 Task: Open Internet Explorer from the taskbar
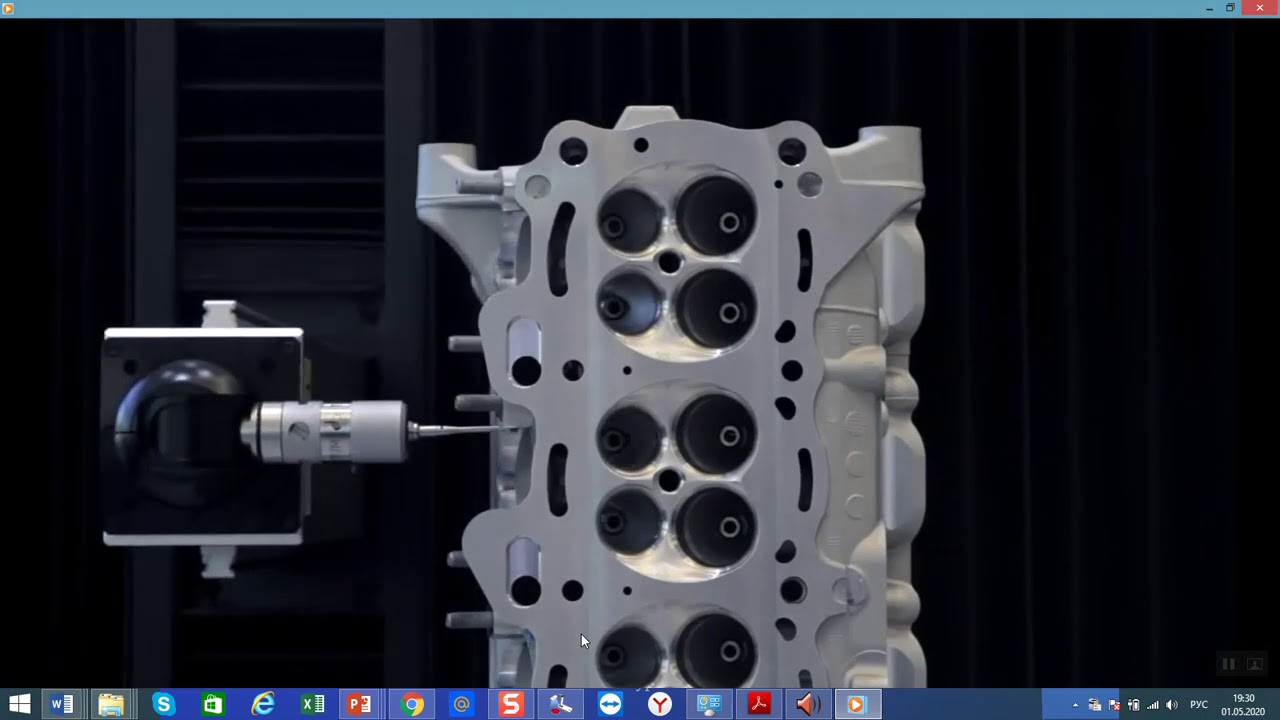263,705
